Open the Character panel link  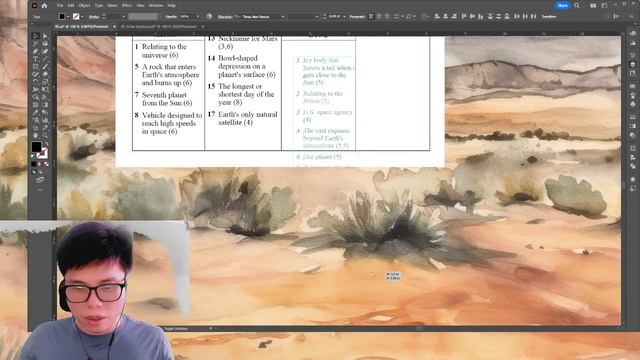[x=225, y=17]
